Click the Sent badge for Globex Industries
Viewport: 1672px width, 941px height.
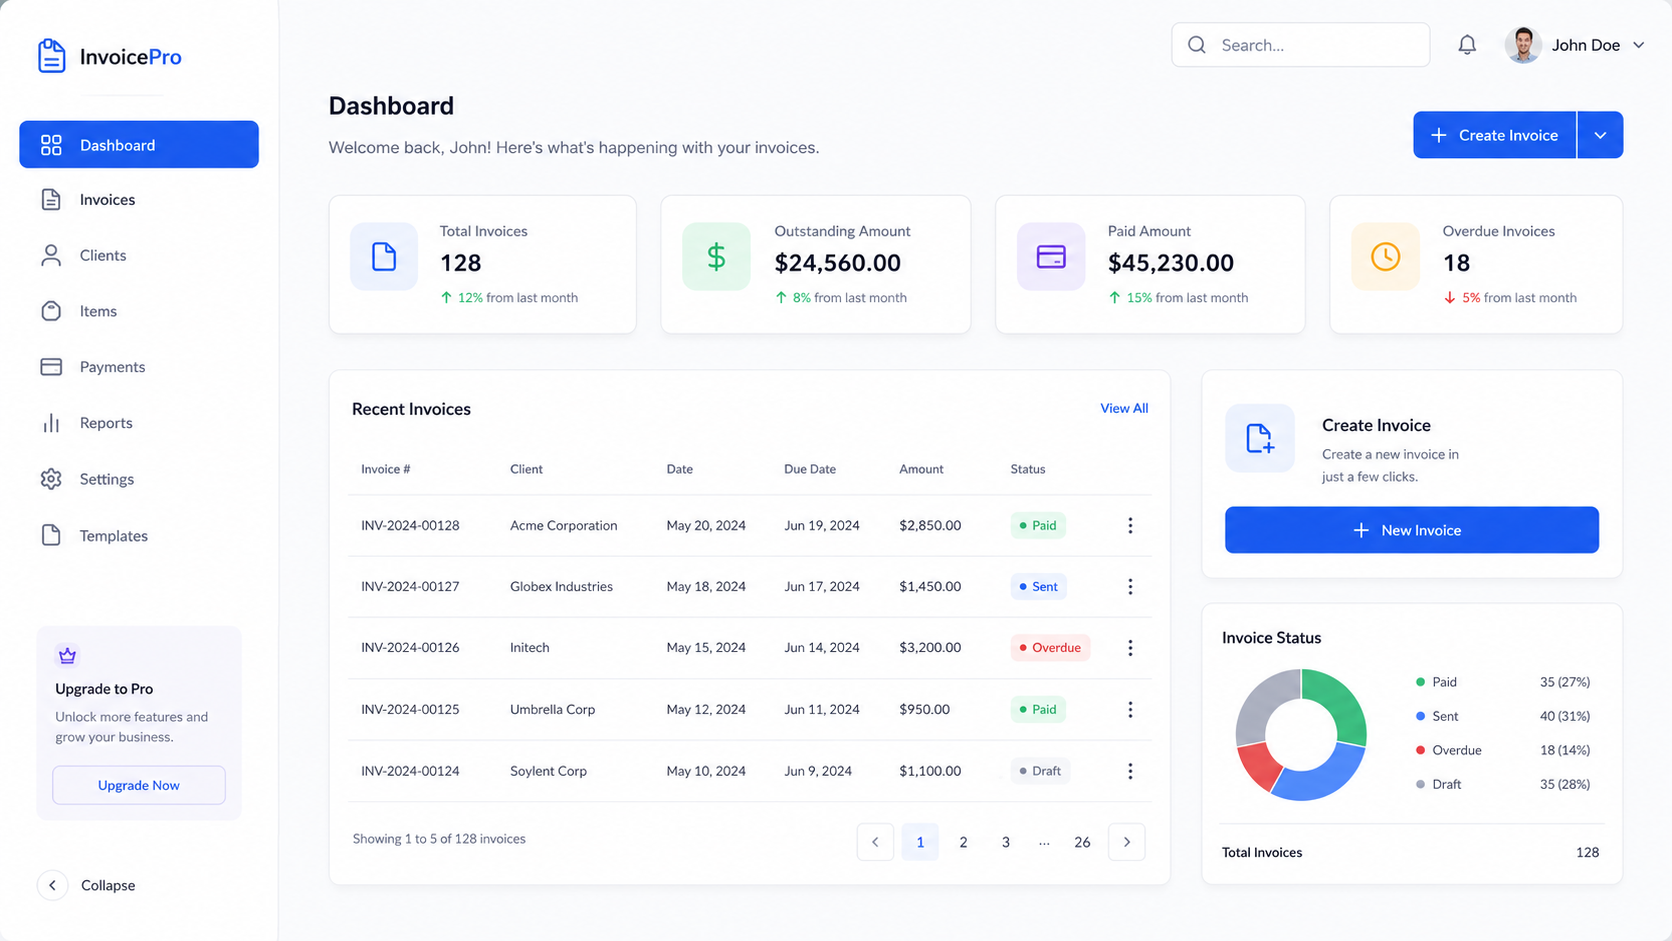[1039, 587]
